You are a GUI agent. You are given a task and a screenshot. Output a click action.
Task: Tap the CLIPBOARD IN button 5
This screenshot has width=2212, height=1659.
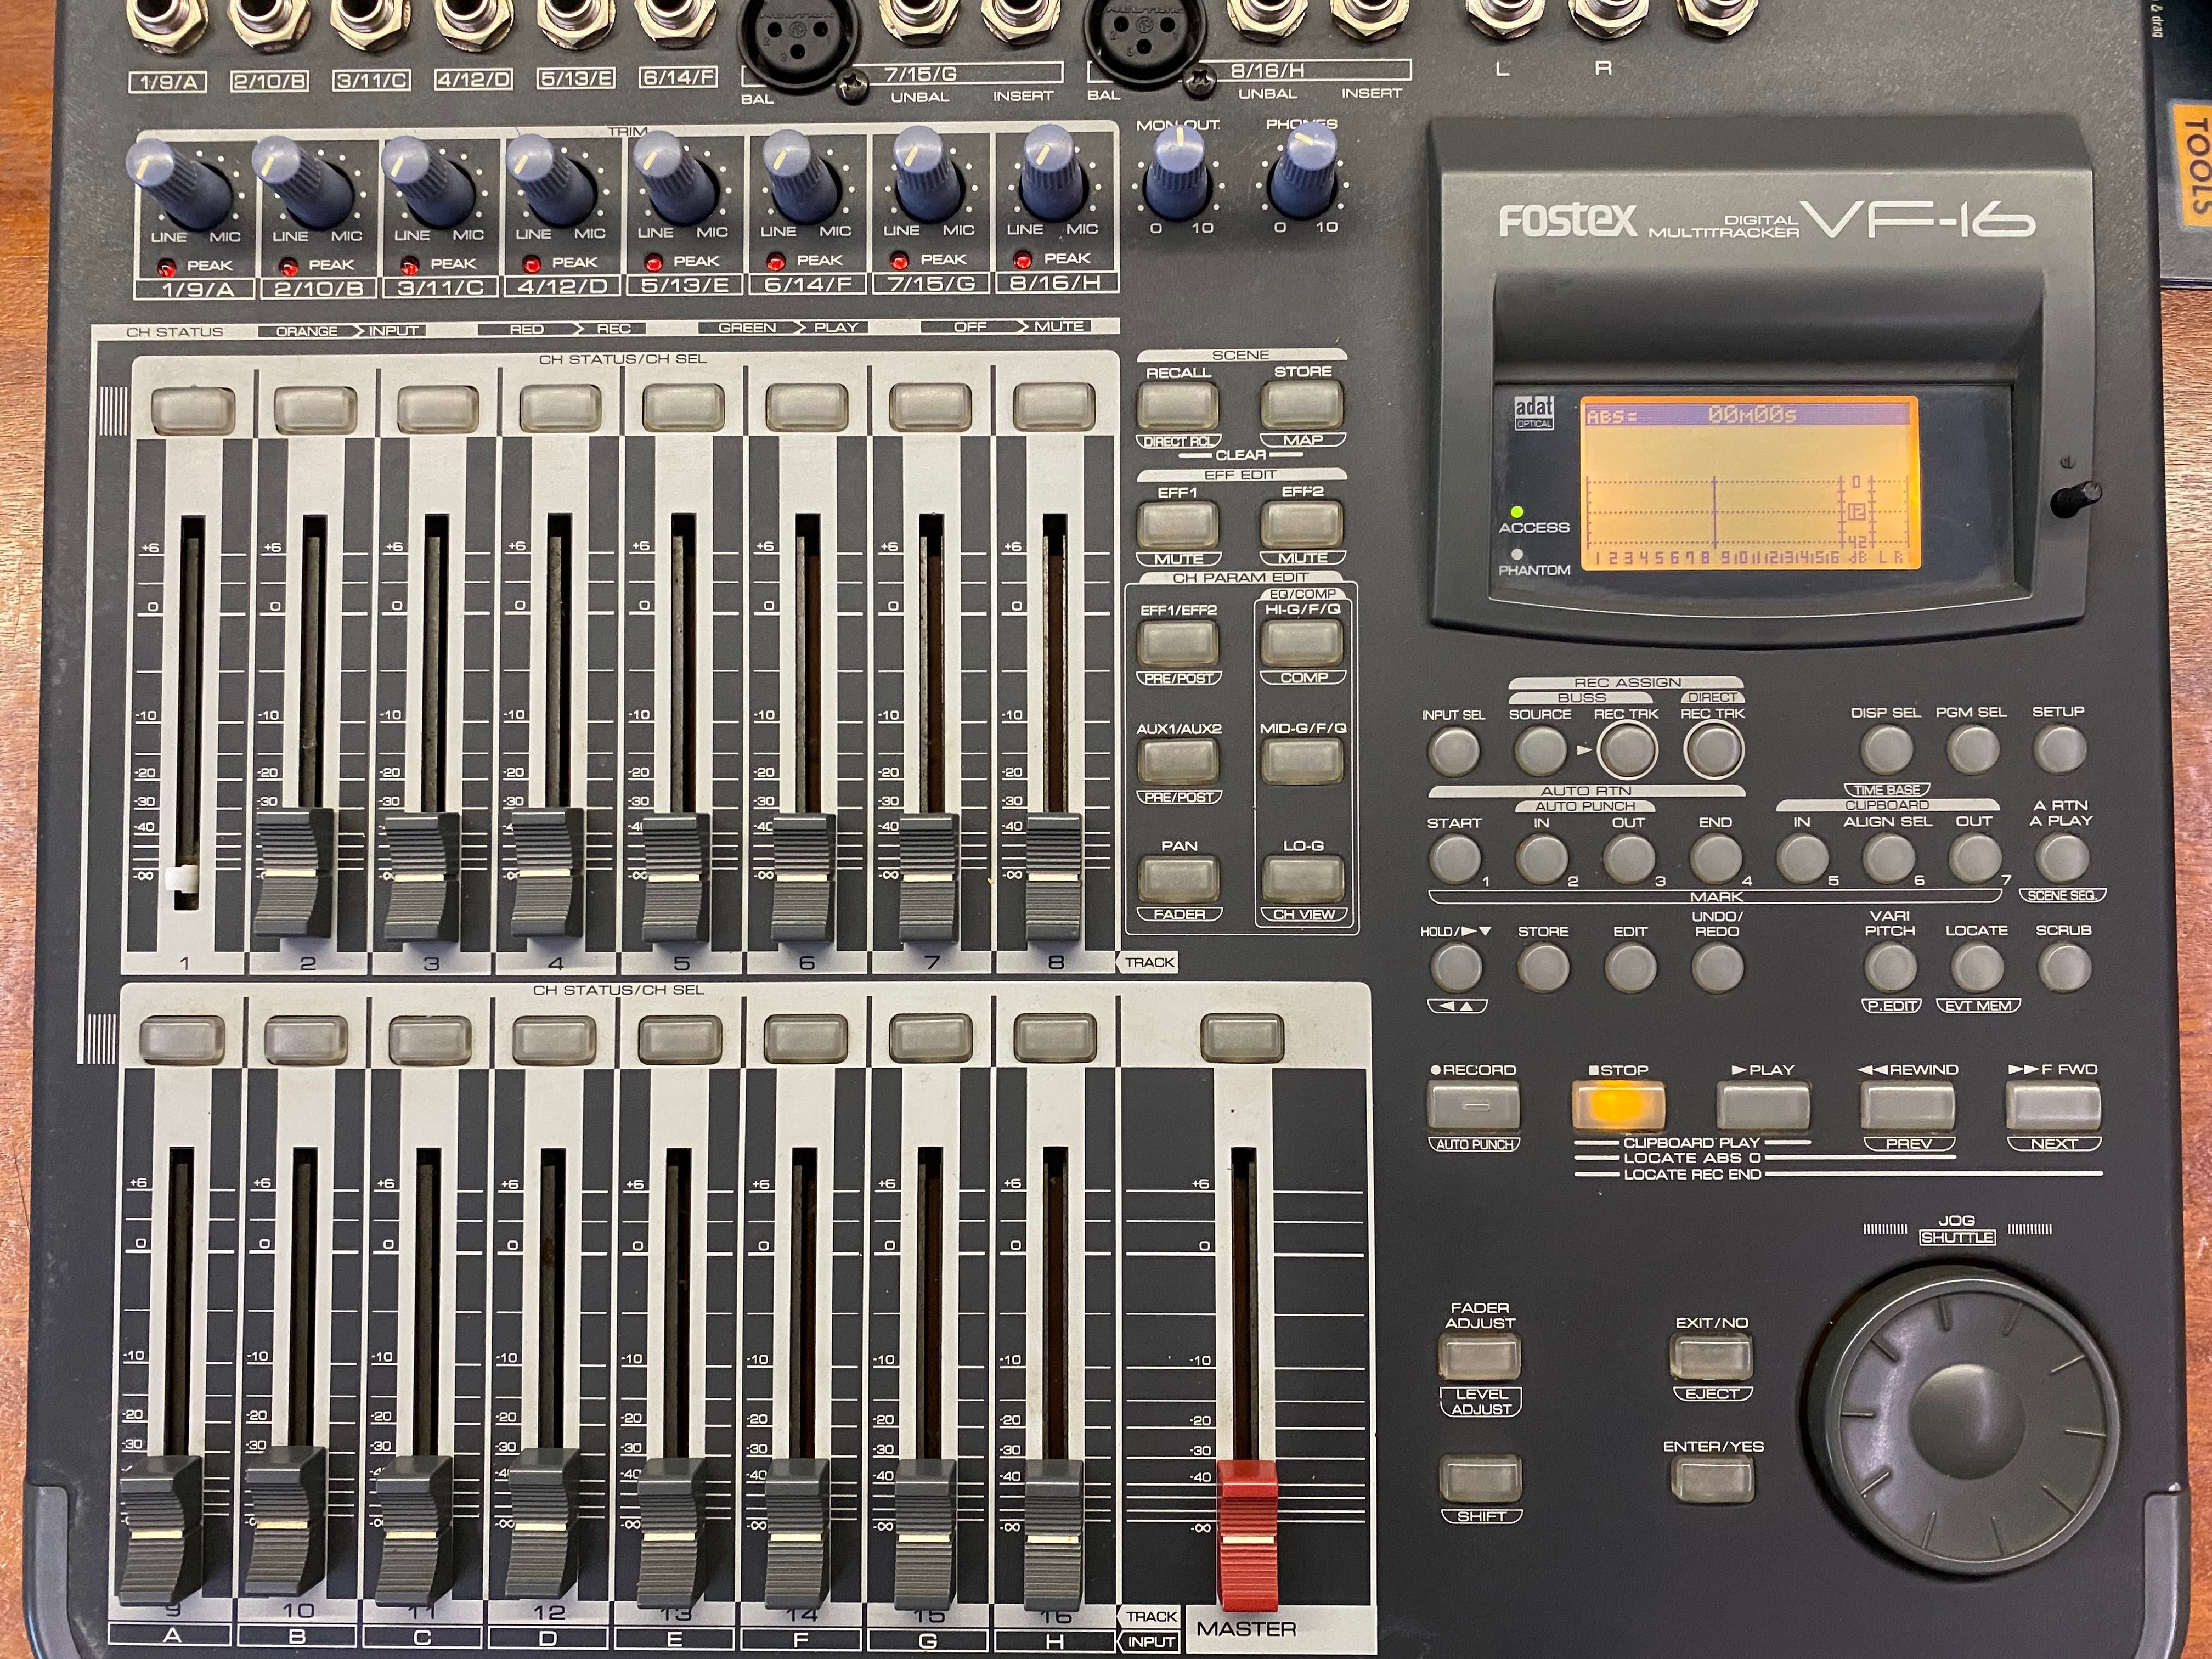[1802, 858]
